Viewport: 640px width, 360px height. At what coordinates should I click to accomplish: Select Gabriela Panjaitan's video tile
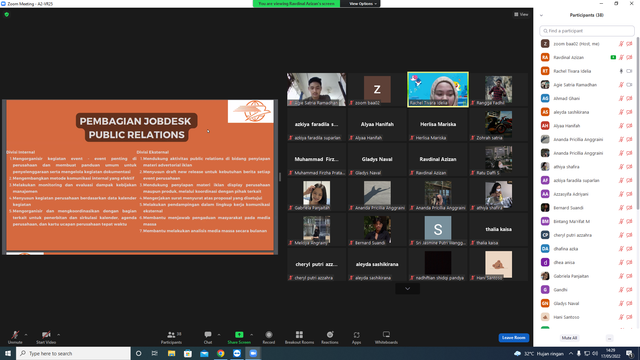tap(316, 194)
